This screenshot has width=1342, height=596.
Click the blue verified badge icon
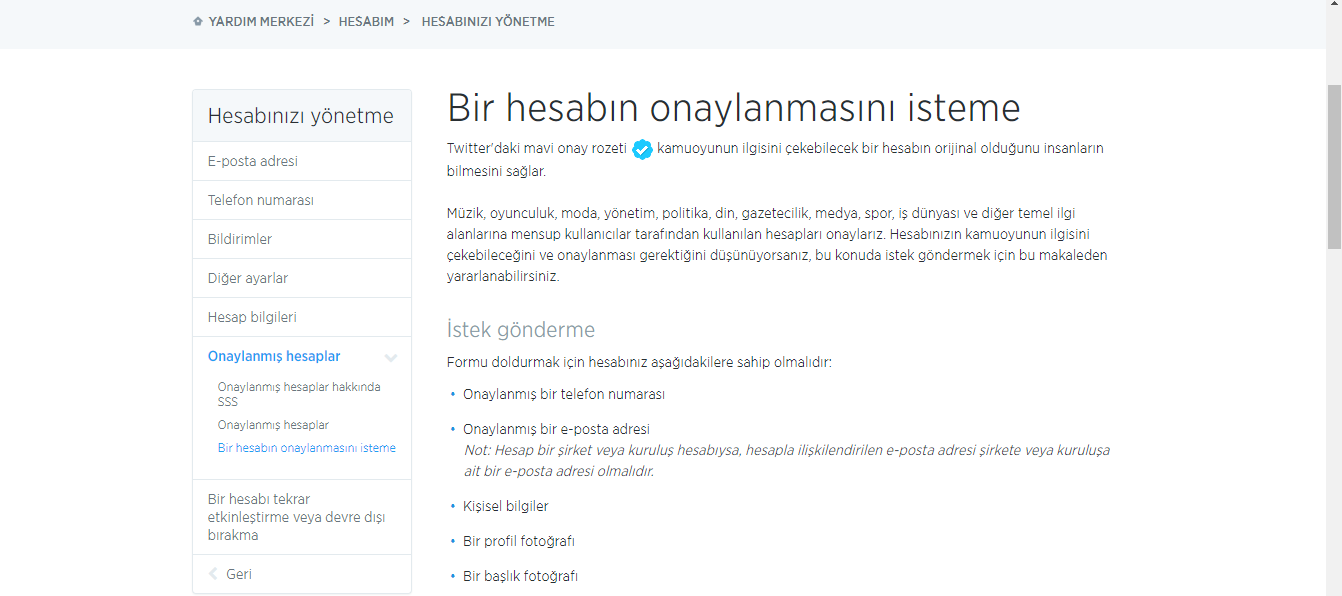[x=642, y=150]
